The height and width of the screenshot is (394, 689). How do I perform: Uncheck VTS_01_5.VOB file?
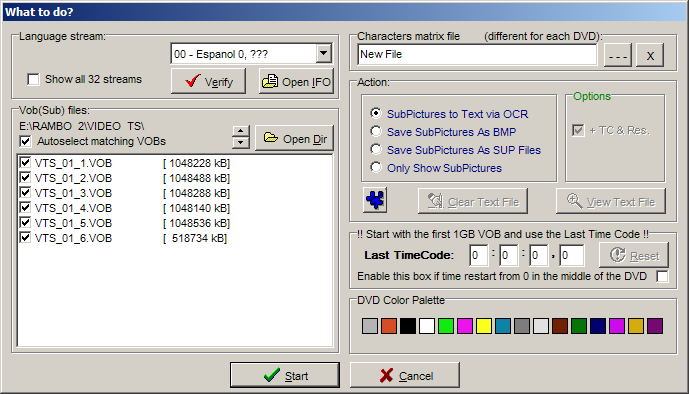tap(25, 222)
